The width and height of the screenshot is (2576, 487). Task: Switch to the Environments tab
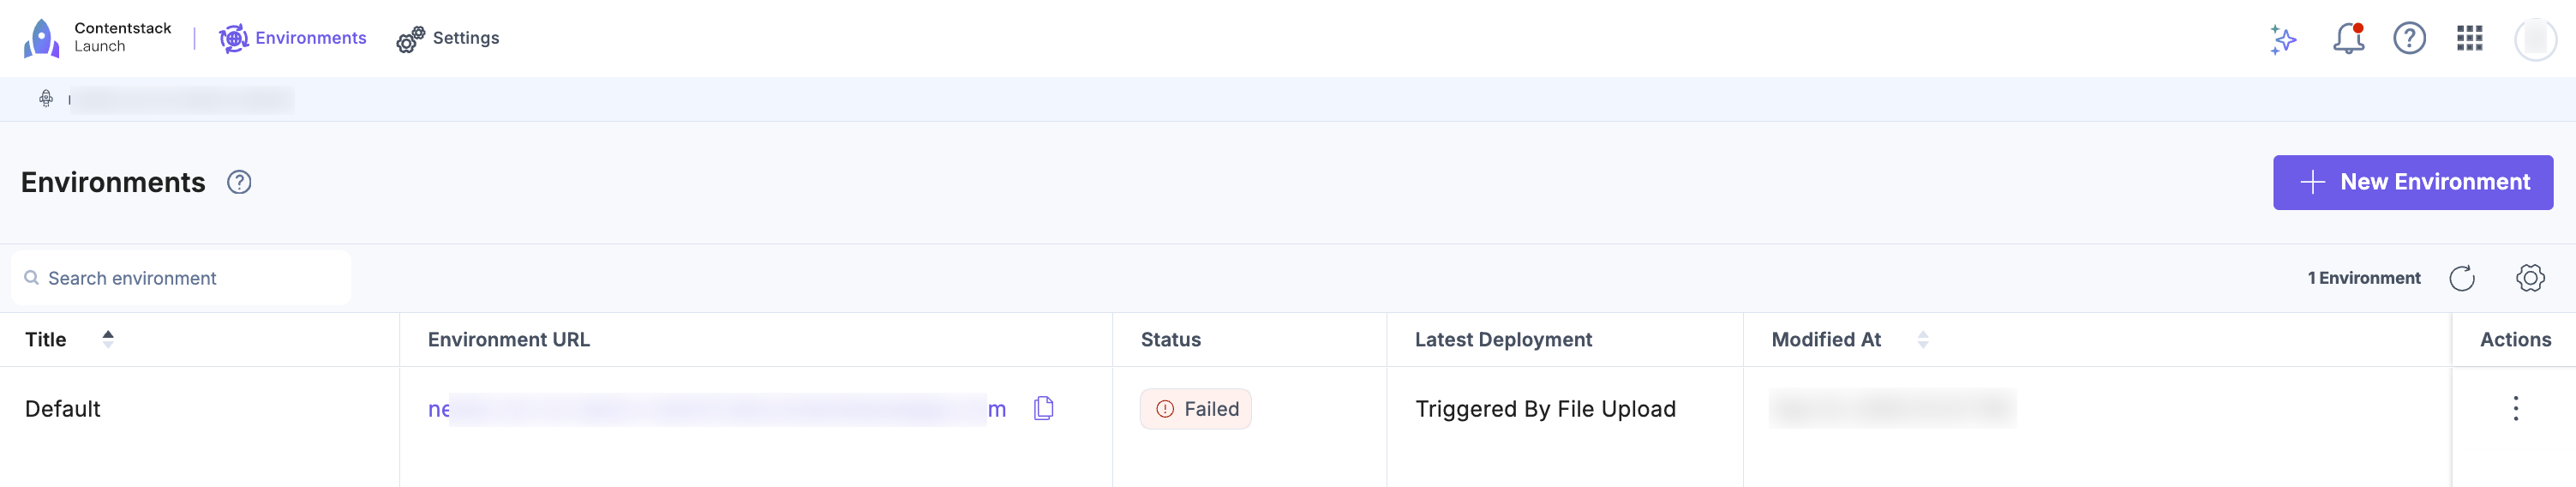293,38
